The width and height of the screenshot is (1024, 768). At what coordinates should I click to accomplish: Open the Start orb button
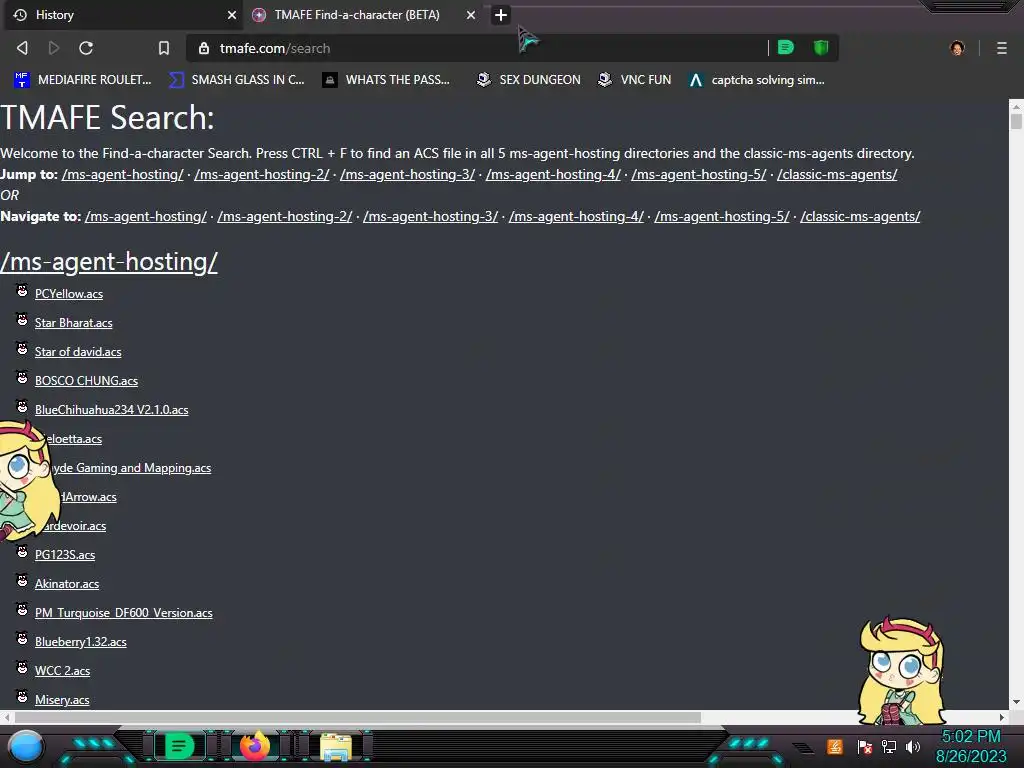26,746
